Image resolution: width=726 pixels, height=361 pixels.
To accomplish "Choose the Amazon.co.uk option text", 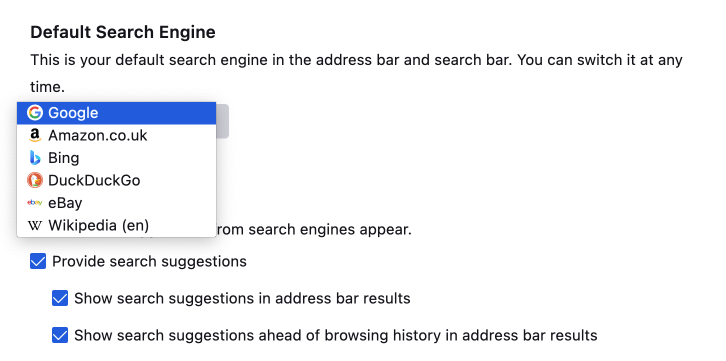I will pyautogui.click(x=98, y=135).
